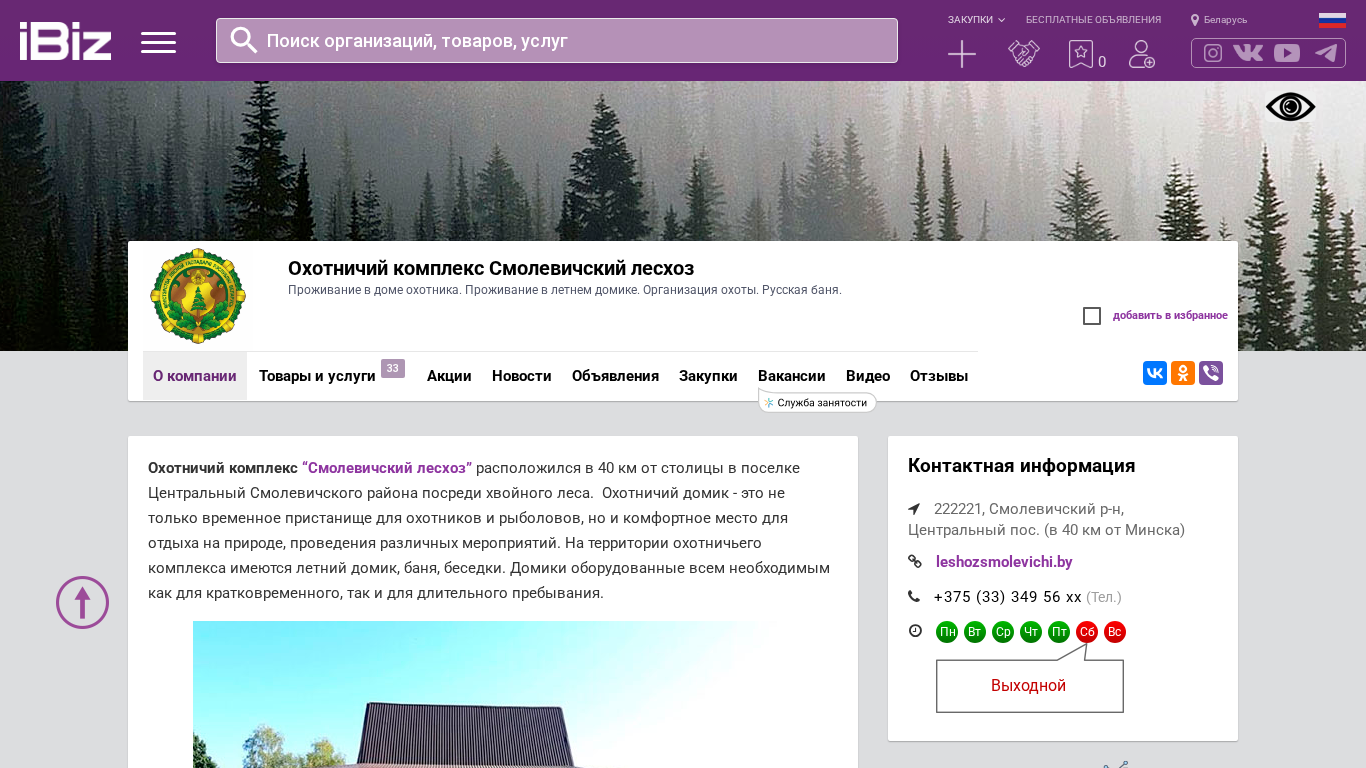Click the favorites counter 0

1102,62
